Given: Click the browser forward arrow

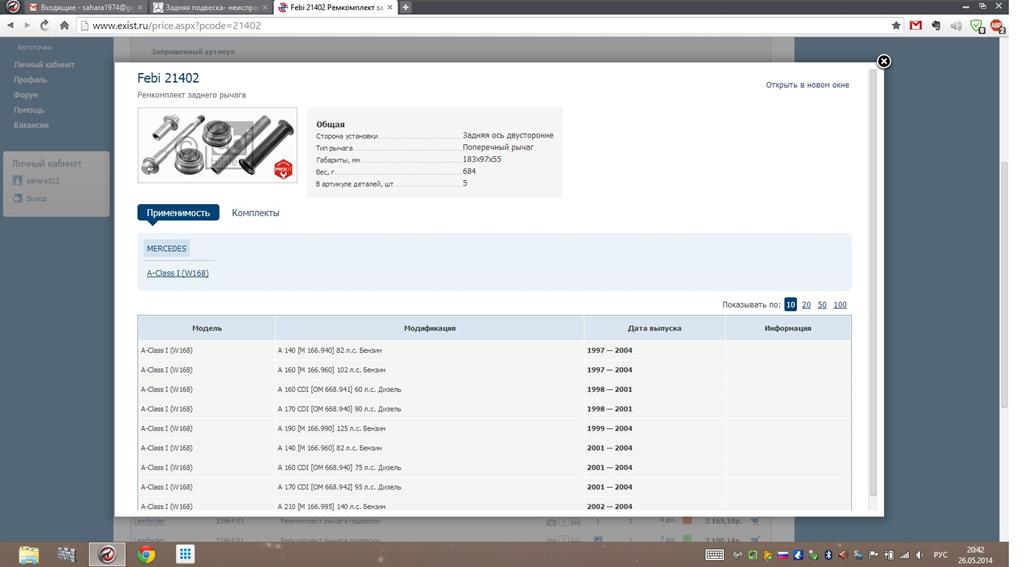Looking at the screenshot, I should [27, 25].
